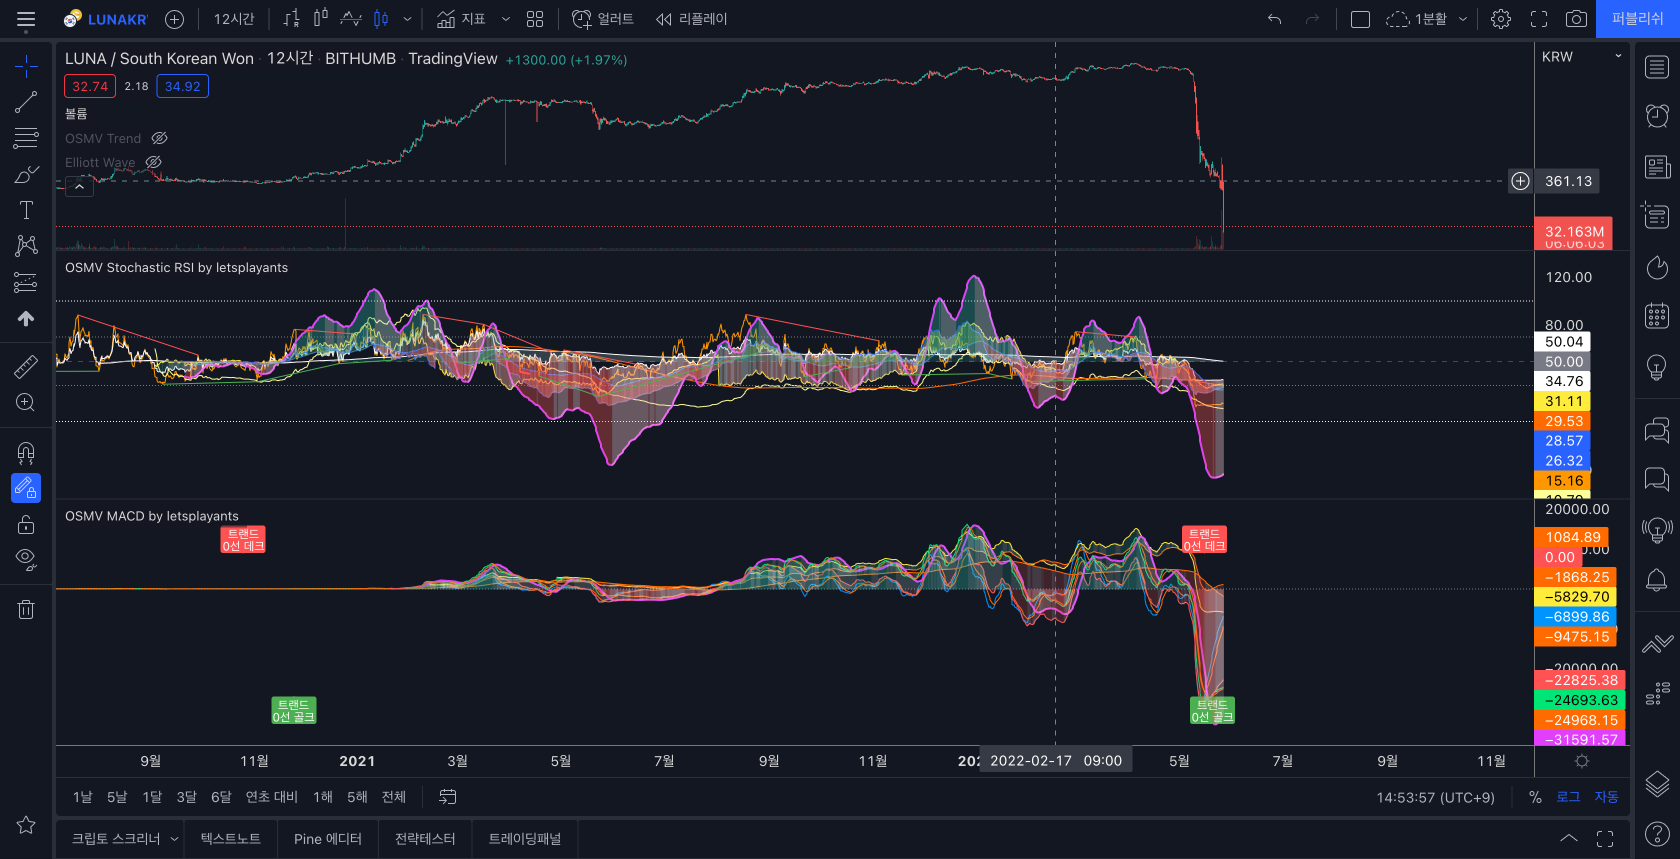
Task: Undo the last chart action
Action: (1274, 19)
